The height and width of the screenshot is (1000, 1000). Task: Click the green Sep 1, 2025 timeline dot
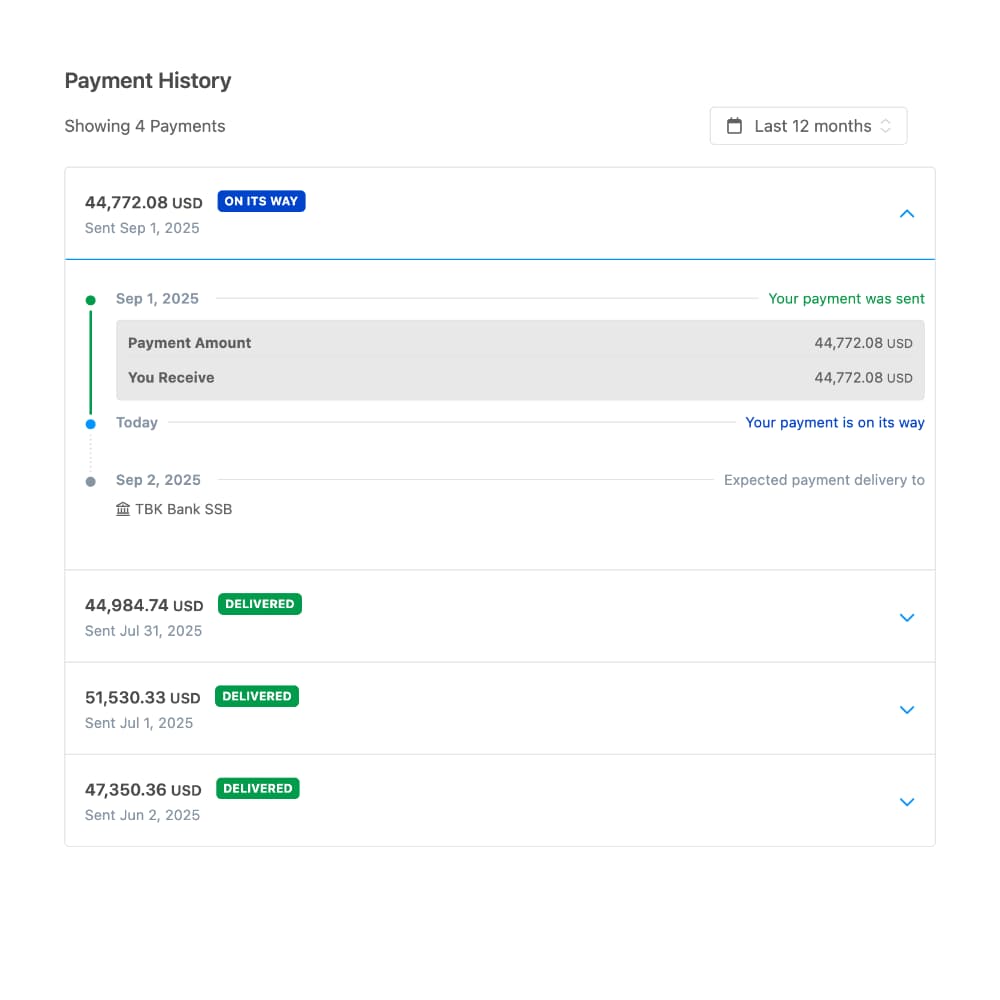(x=91, y=300)
